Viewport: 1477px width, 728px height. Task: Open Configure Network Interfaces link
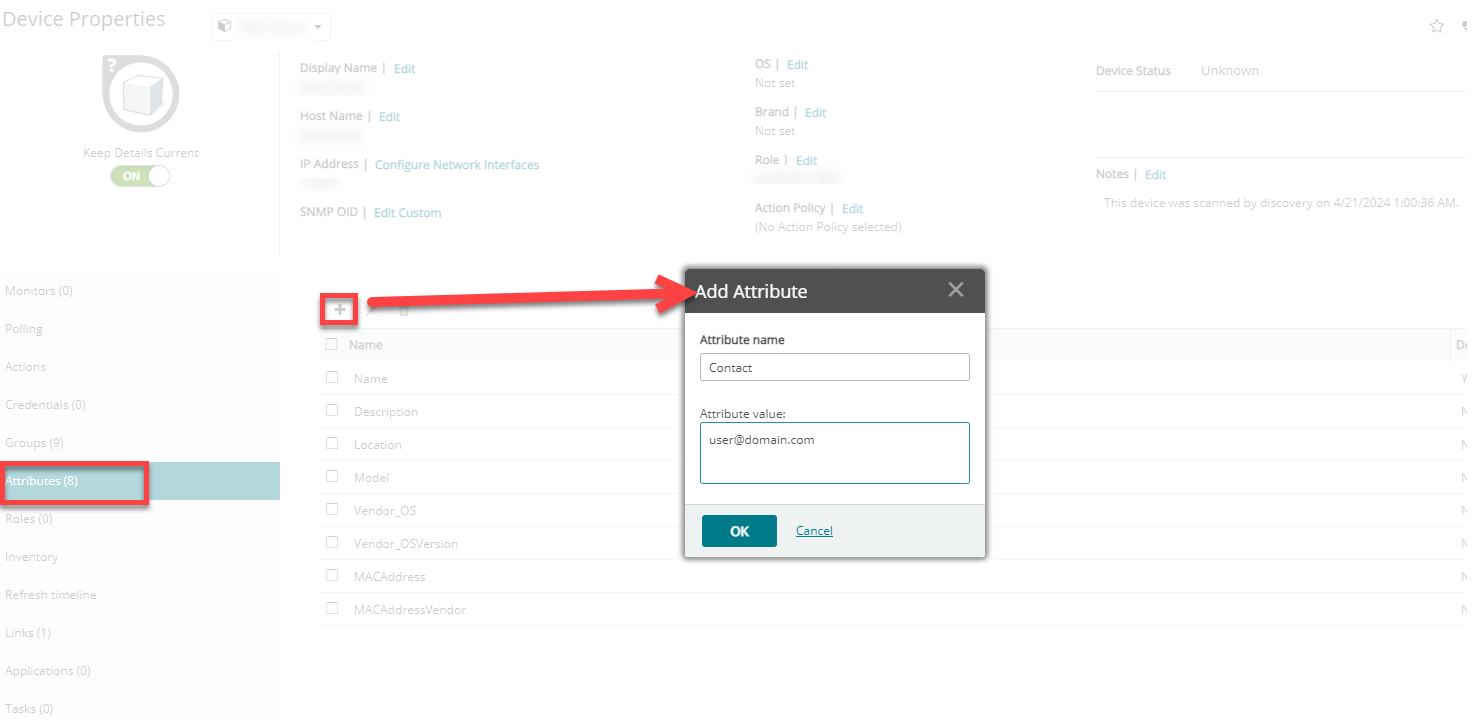coord(457,165)
